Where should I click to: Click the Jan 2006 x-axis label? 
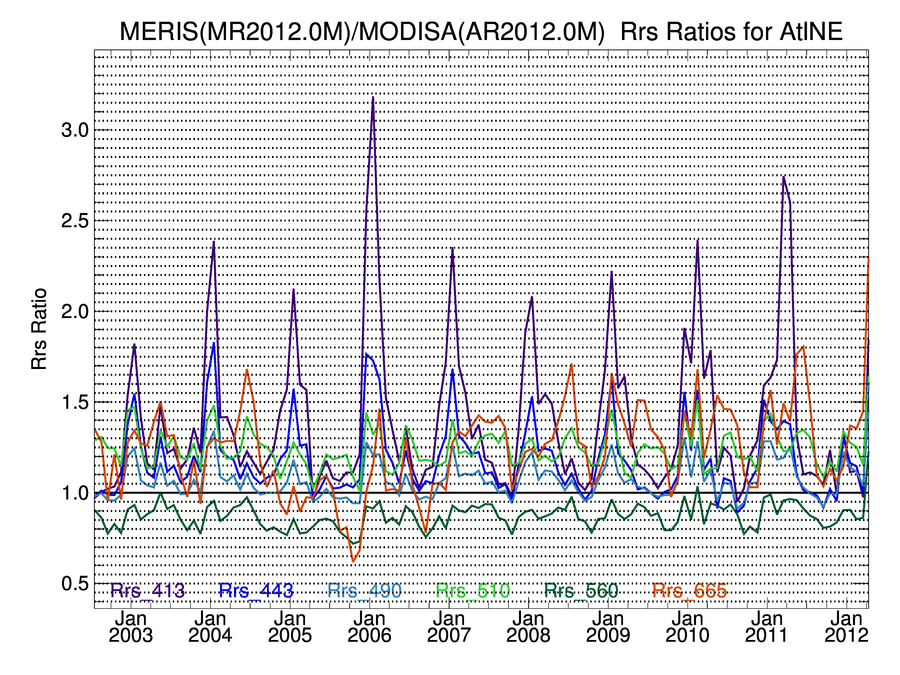pyautogui.click(x=369, y=627)
